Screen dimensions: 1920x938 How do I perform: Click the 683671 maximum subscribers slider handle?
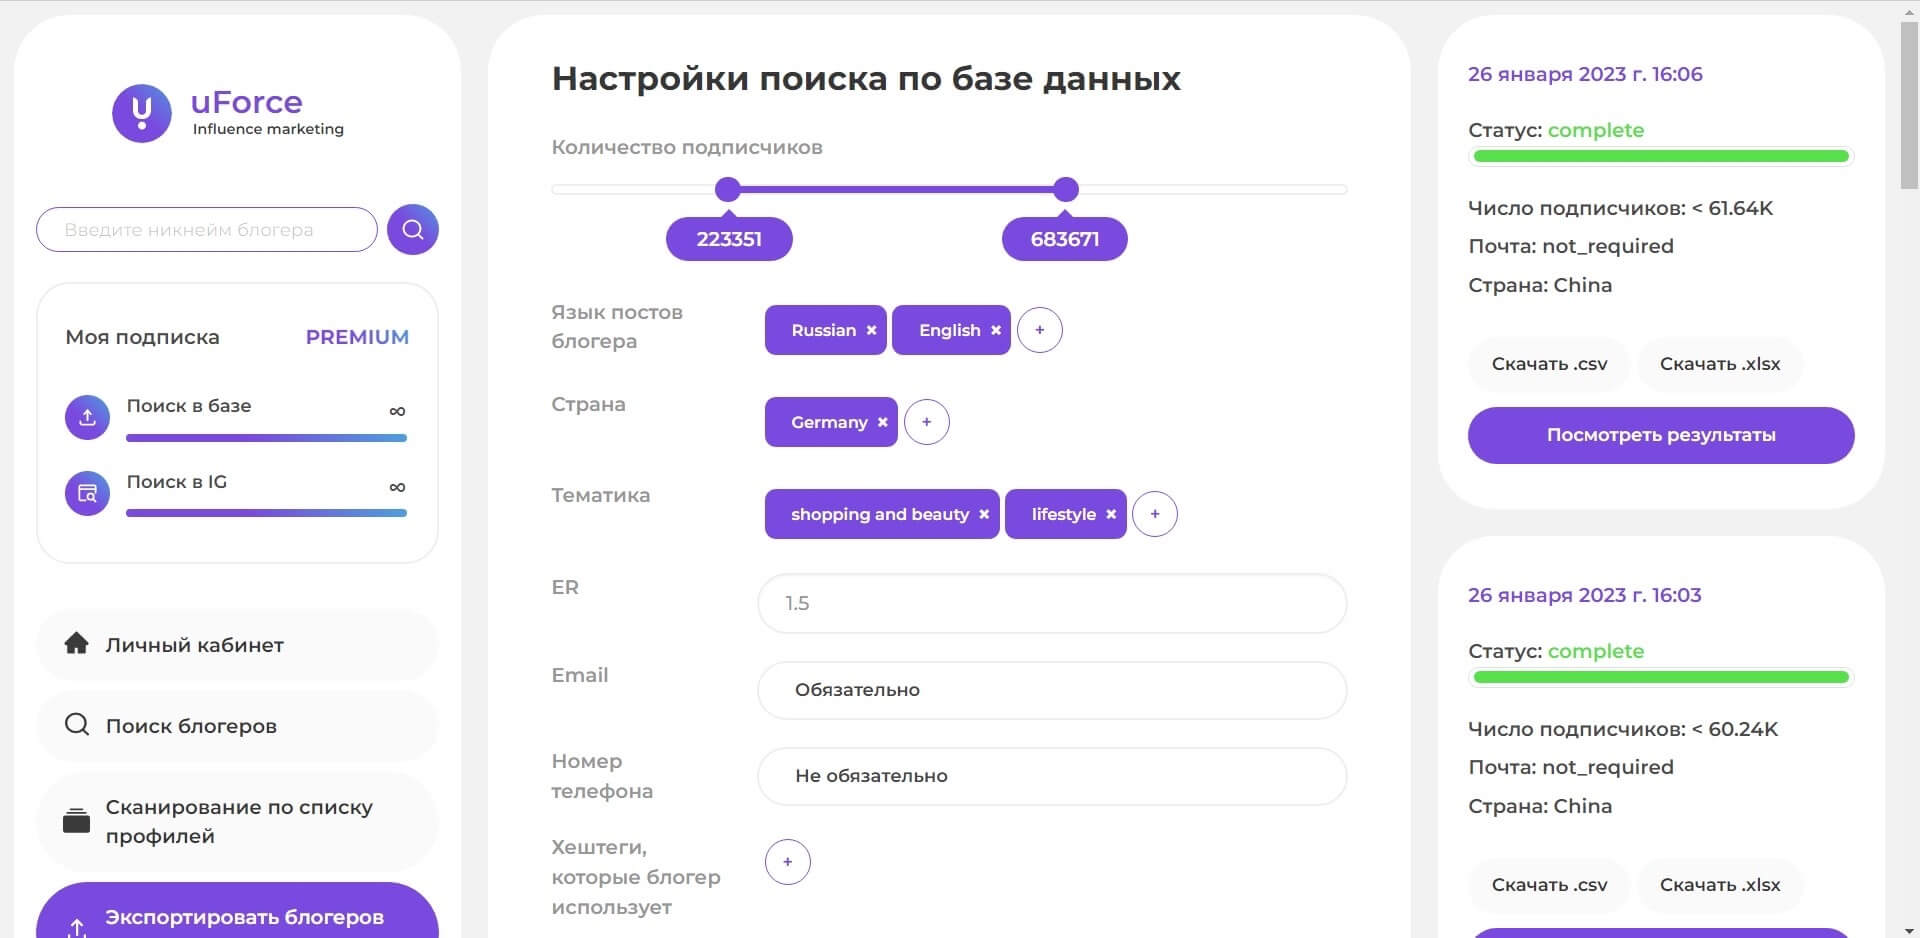coord(1066,189)
